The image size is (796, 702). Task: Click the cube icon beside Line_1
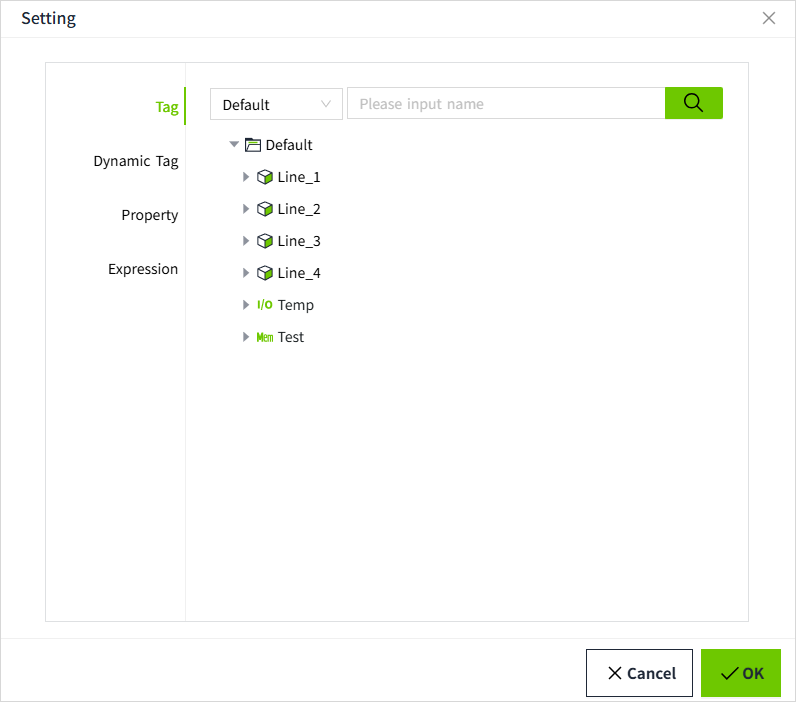(x=265, y=177)
